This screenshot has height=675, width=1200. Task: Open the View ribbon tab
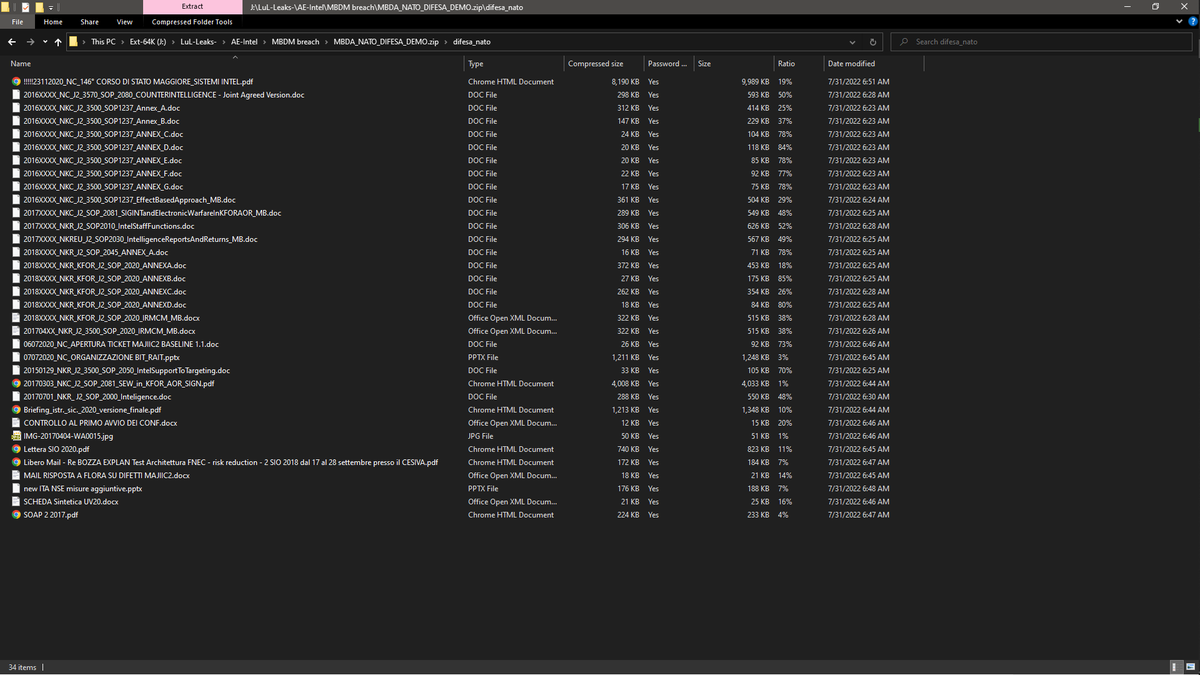pos(124,21)
